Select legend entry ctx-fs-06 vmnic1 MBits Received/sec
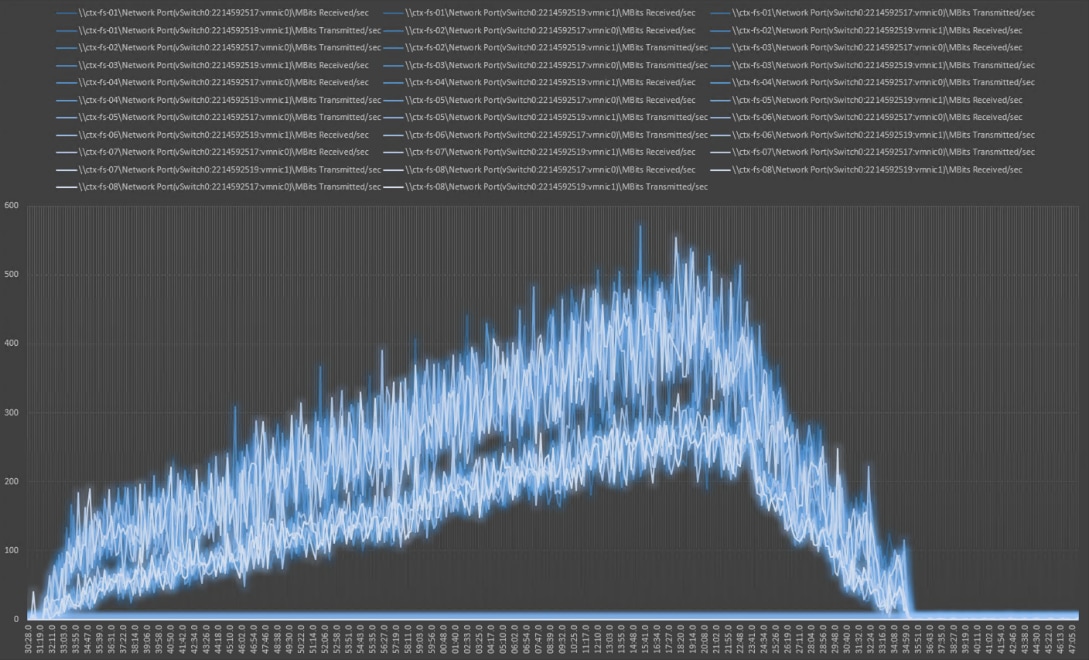The image size is (1089, 660). point(213,135)
